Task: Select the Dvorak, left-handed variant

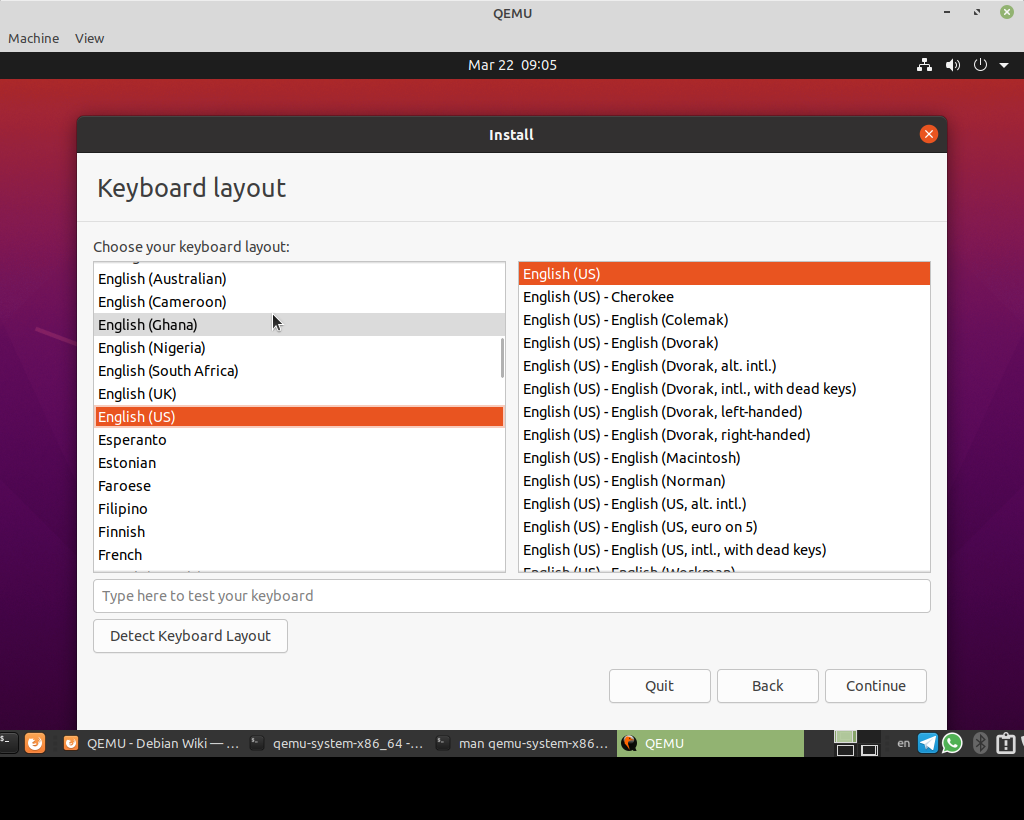Action: (x=724, y=412)
